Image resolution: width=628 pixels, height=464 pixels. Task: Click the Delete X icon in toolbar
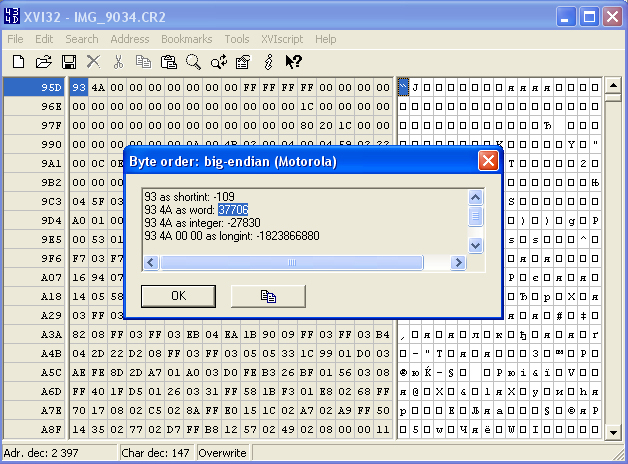93,62
